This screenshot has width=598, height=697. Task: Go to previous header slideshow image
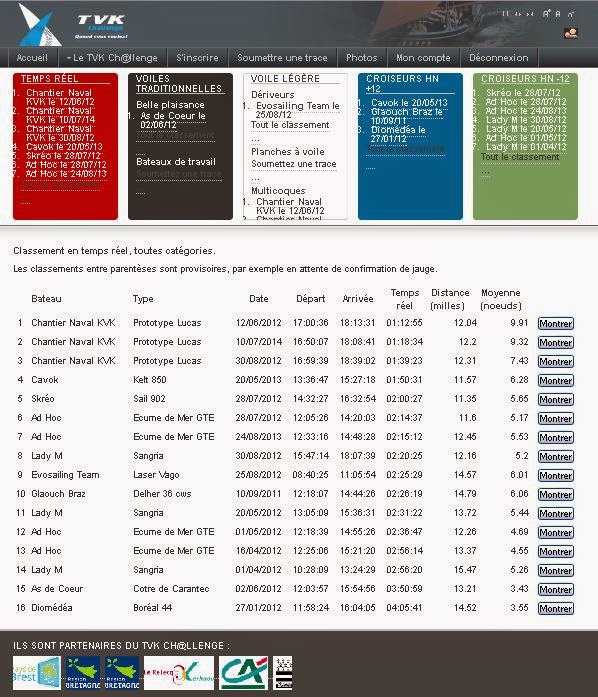(518, 14)
